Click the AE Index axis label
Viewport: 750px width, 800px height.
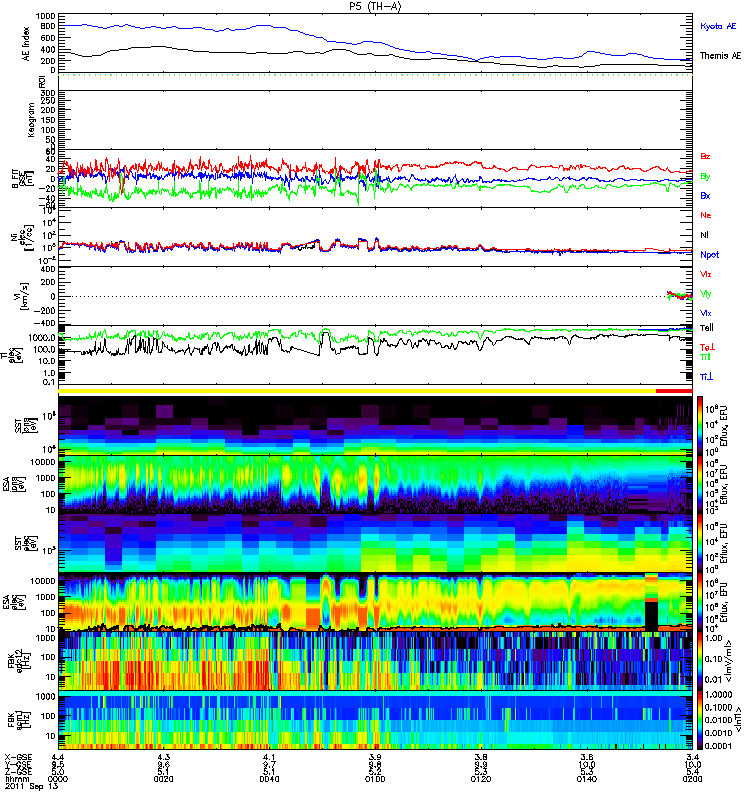coord(26,44)
